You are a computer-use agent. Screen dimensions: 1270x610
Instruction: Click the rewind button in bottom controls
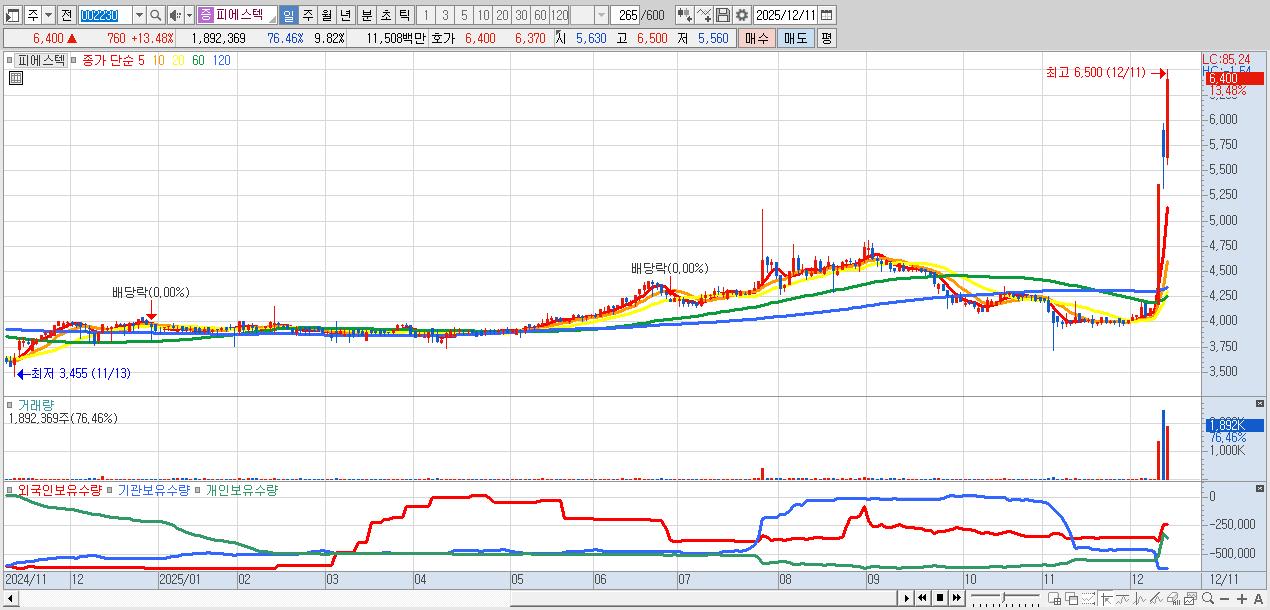click(x=922, y=598)
